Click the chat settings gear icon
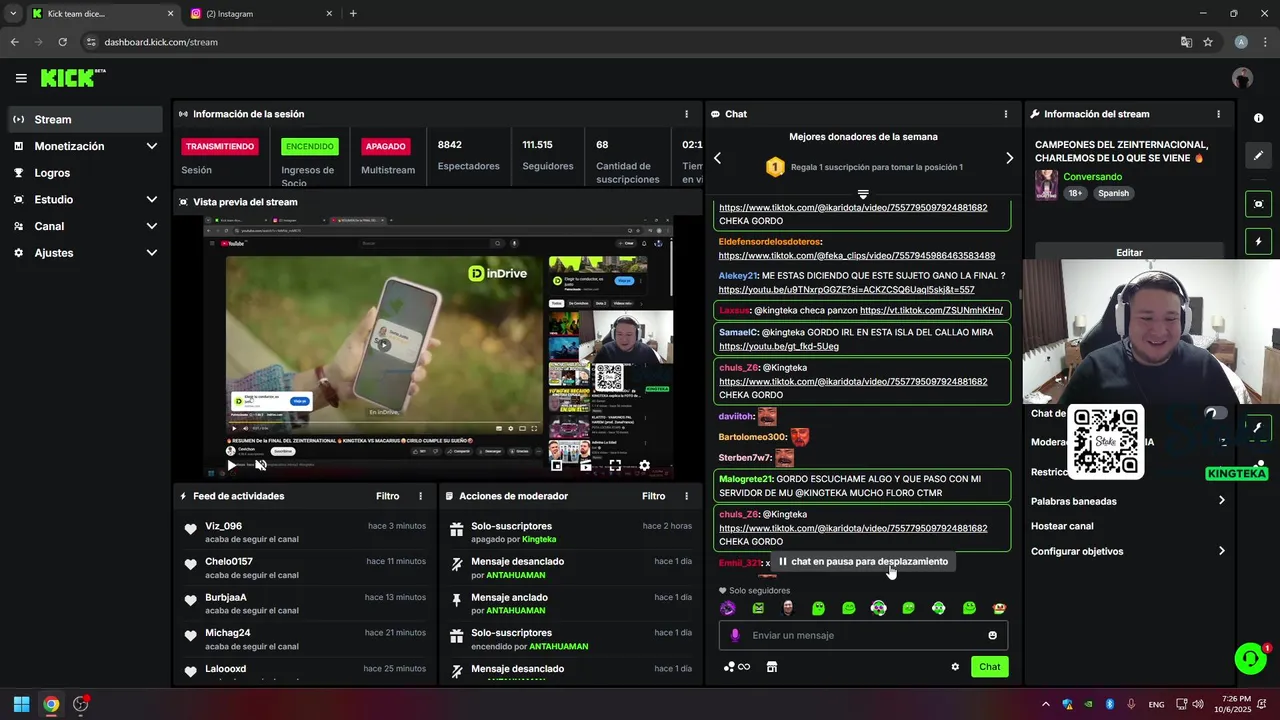 [x=955, y=667]
